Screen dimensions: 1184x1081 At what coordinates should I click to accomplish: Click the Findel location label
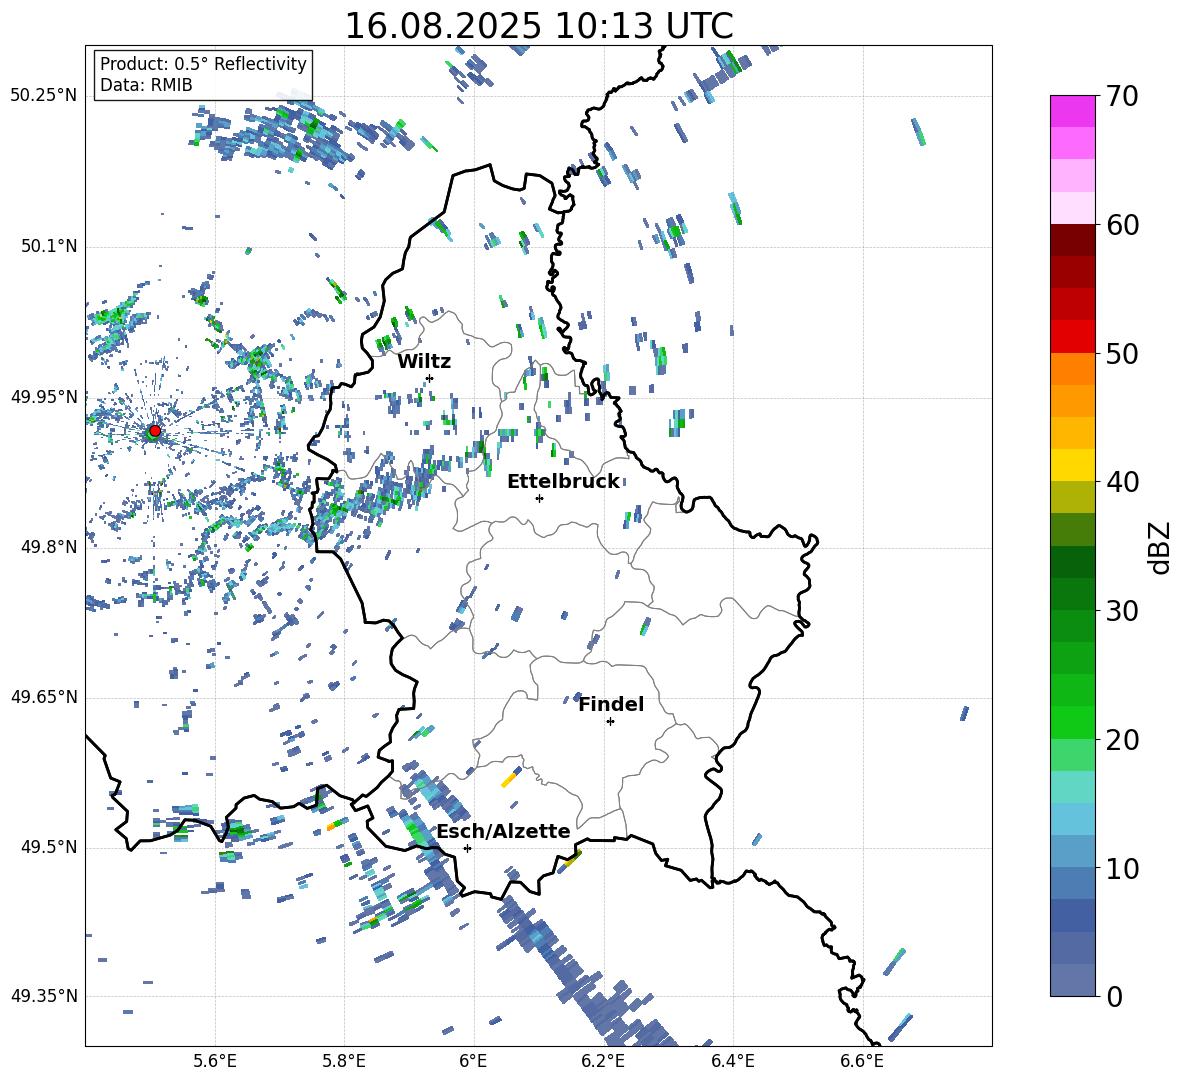(x=611, y=704)
